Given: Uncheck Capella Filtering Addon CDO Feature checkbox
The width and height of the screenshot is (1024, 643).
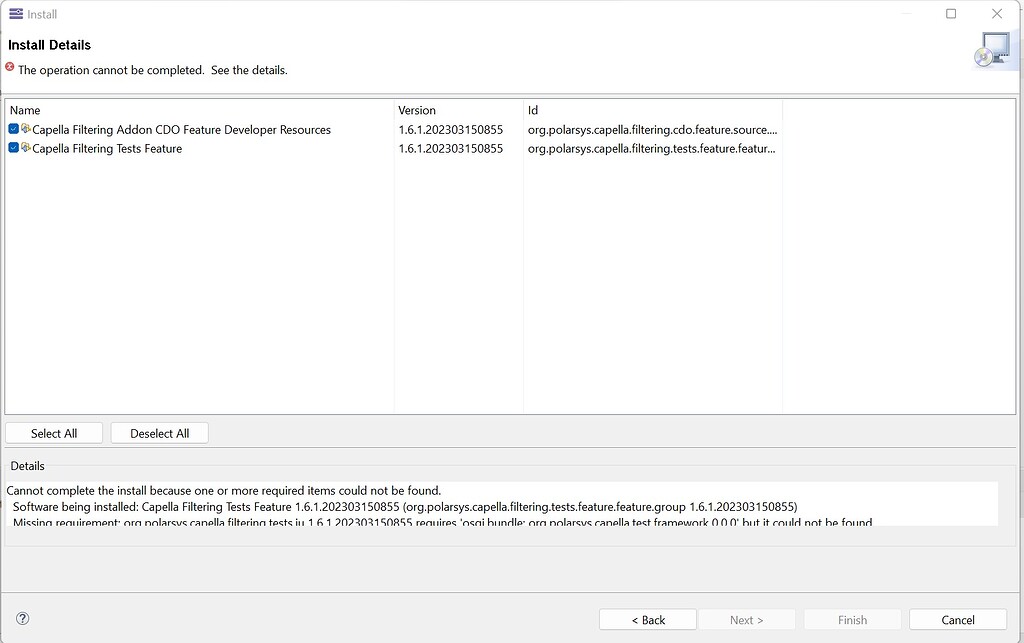Looking at the screenshot, I should tap(13, 129).
